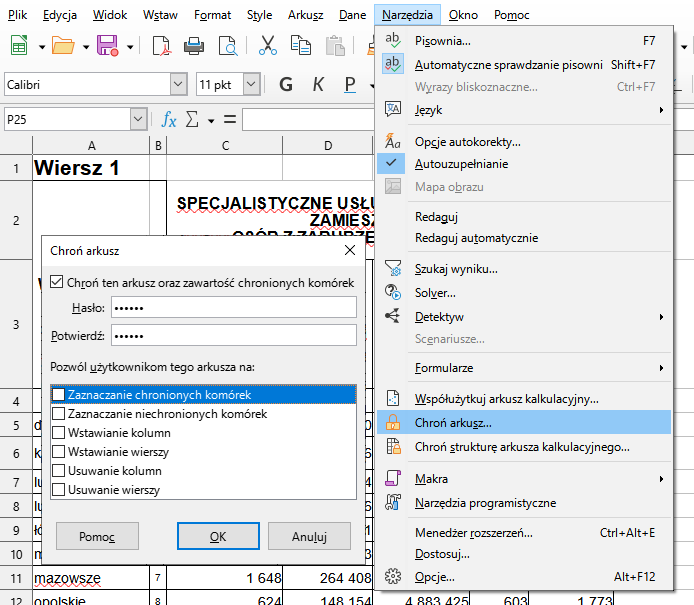Confirm sheet protection with OK

(x=218, y=537)
